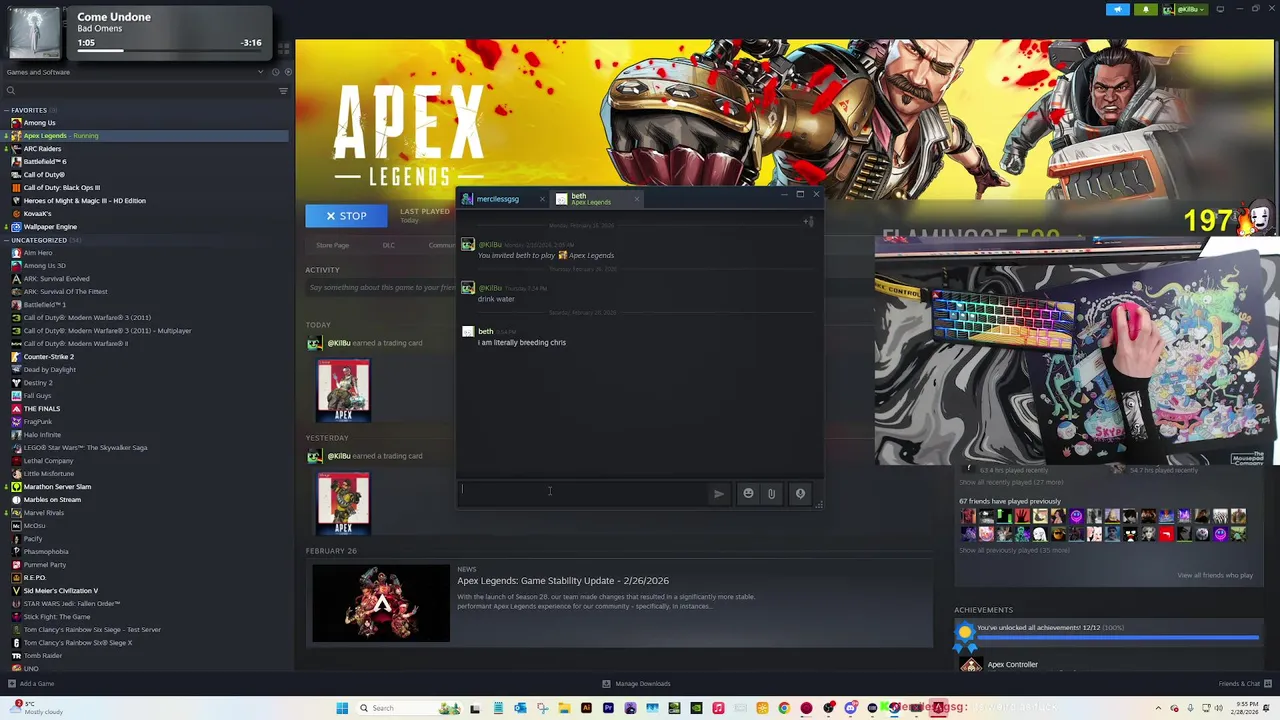Click the attach file icon in chat
This screenshot has height=720, width=1280.
click(x=771, y=493)
